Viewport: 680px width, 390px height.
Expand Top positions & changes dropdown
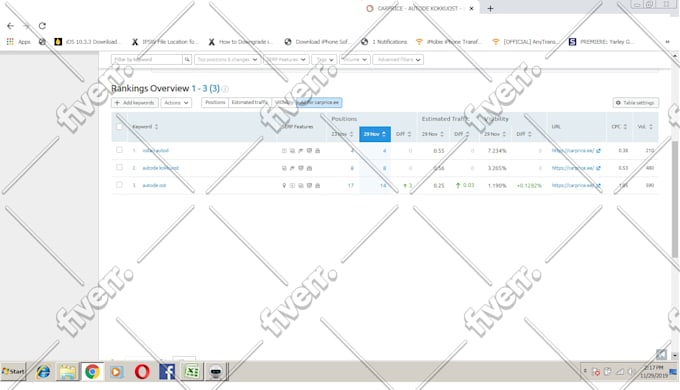[227, 59]
